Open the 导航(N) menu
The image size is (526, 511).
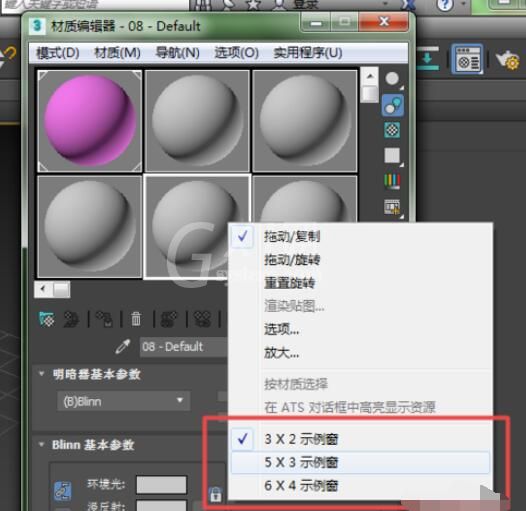tap(177, 53)
